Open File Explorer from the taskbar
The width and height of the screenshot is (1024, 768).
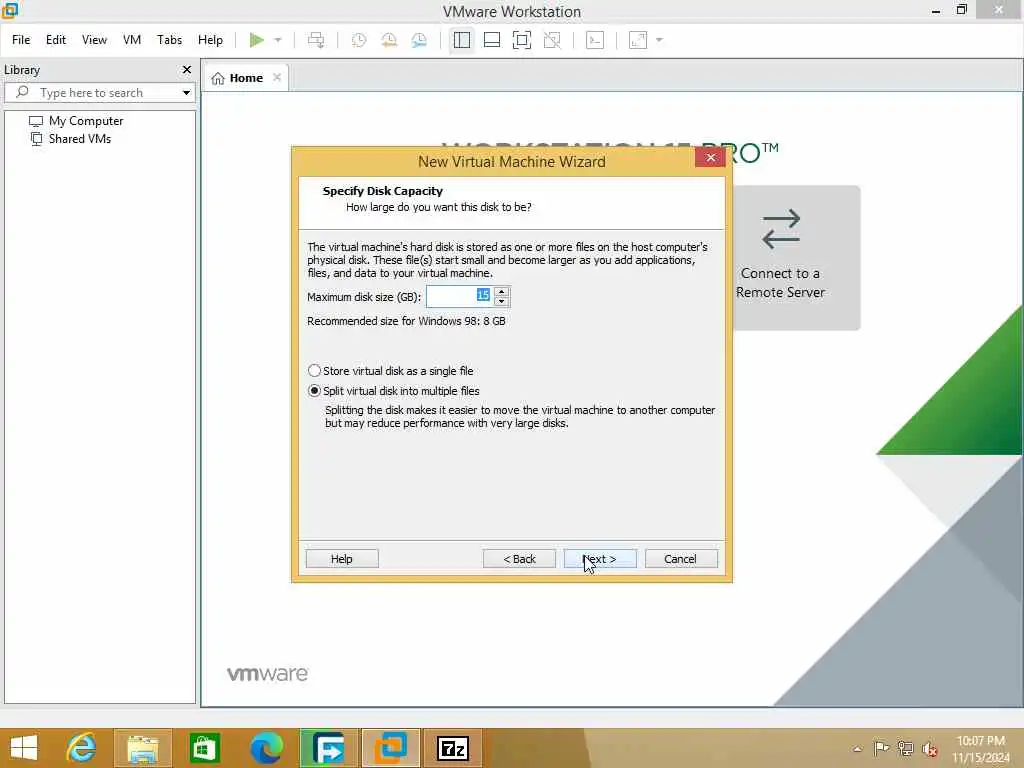tap(143, 748)
